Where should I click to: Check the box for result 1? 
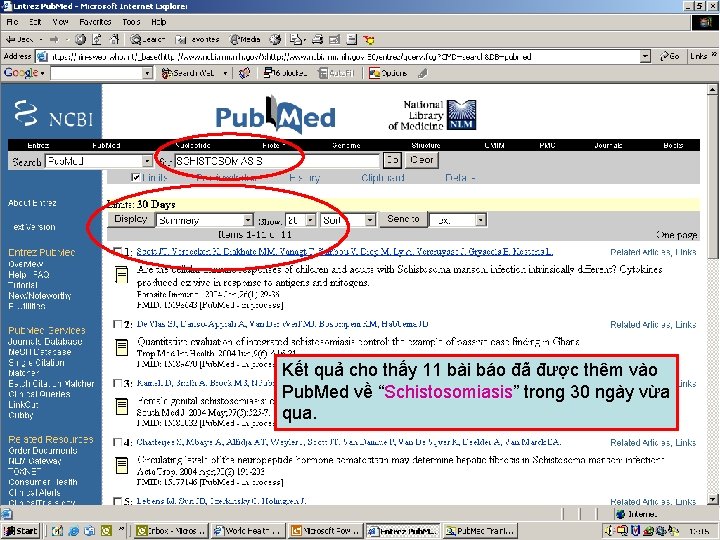[118, 251]
